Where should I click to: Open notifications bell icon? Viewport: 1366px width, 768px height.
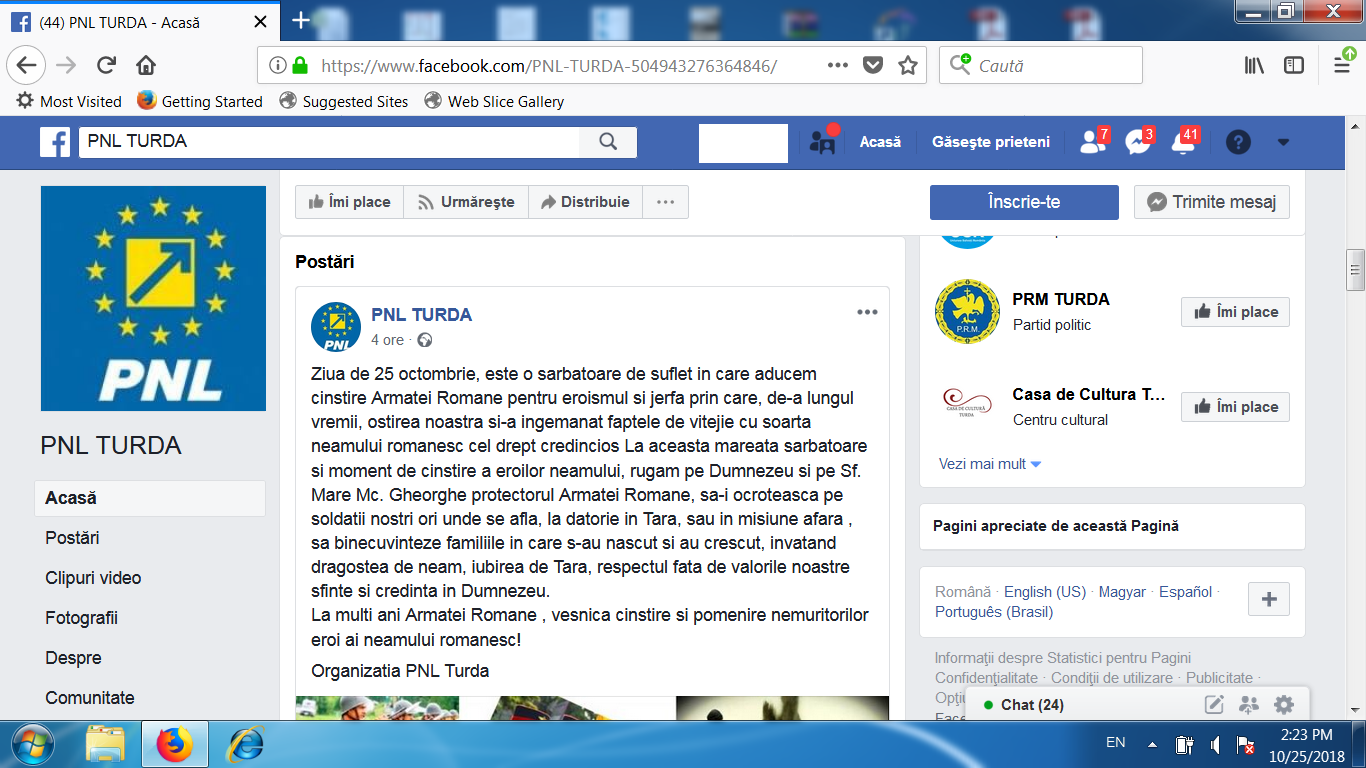pyautogui.click(x=1184, y=142)
